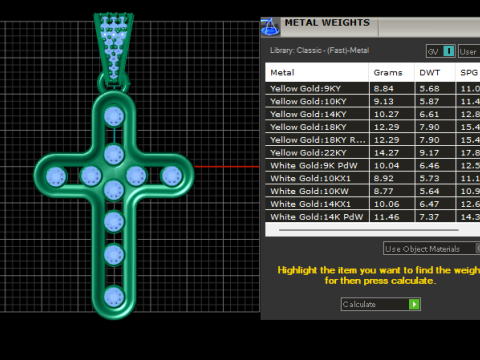Click the Grams column header
The width and height of the screenshot is (480, 360).
[x=392, y=72]
